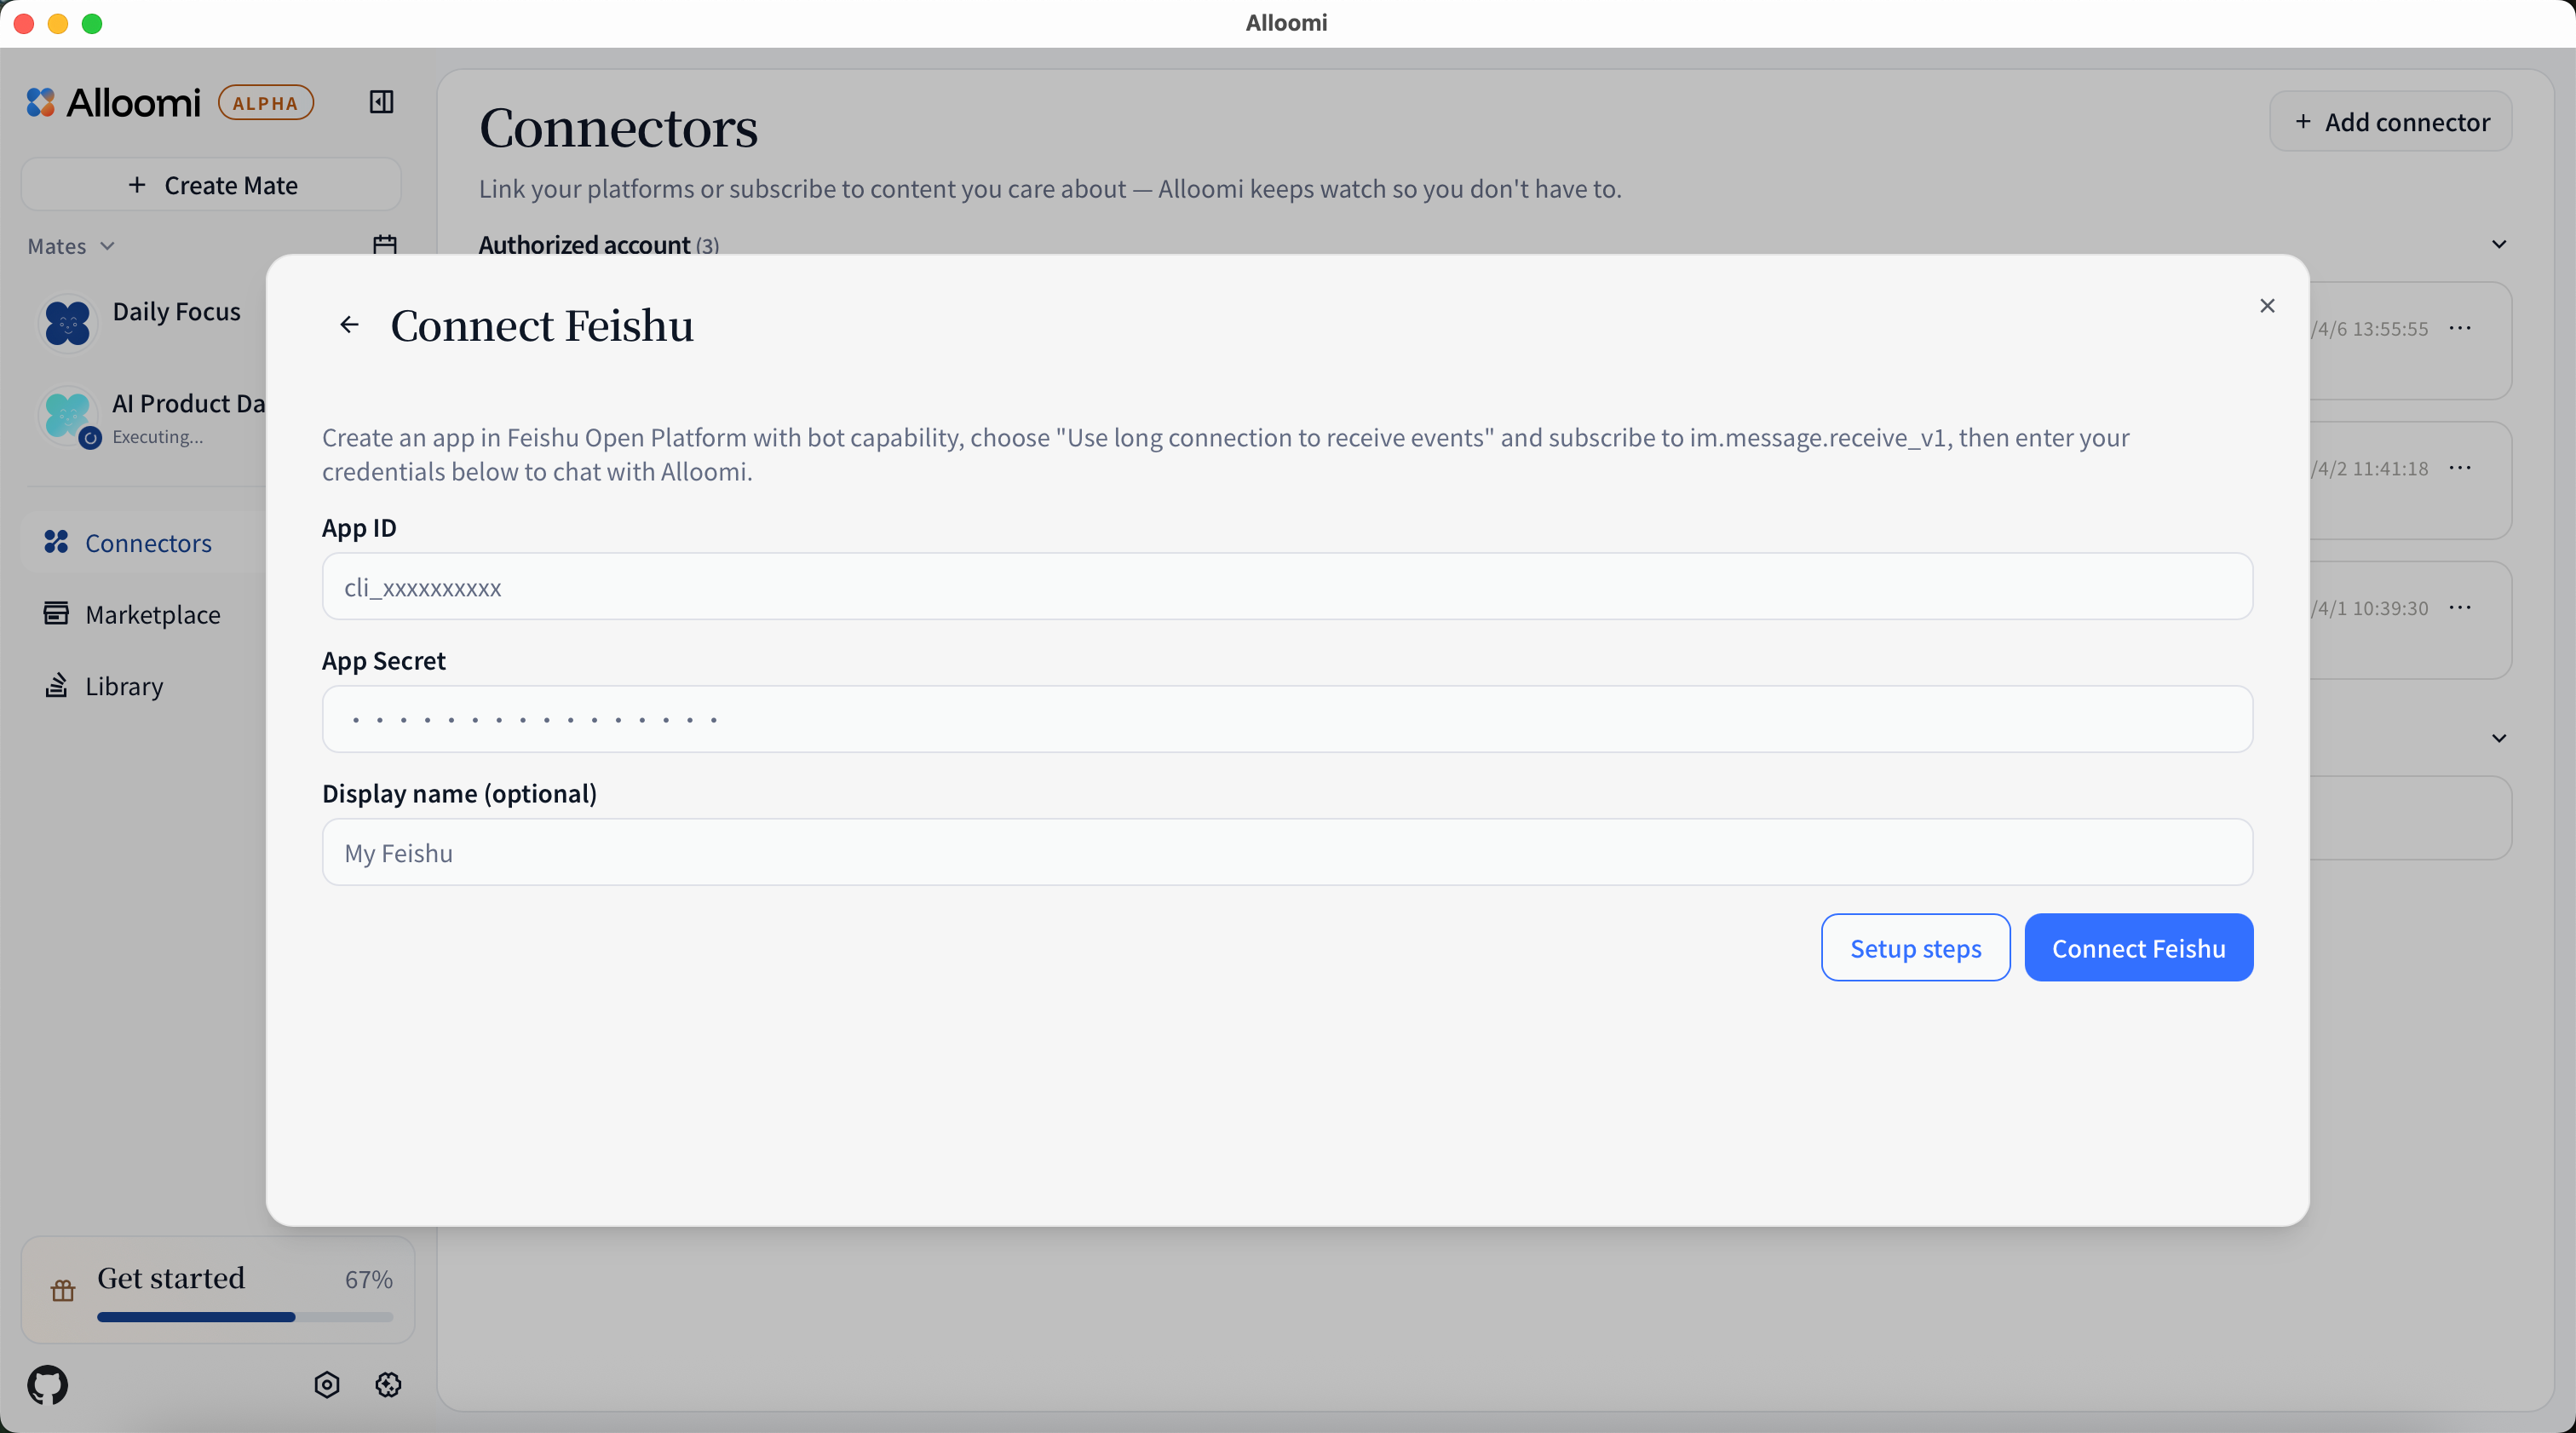The image size is (2576, 1433).
Task: Close the Connect Feishu dialog
Action: 2267,306
